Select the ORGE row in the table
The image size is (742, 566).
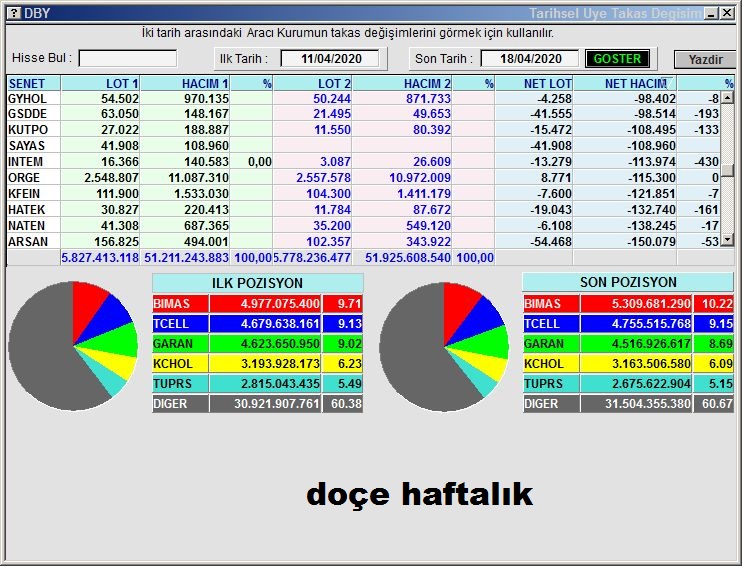26,177
